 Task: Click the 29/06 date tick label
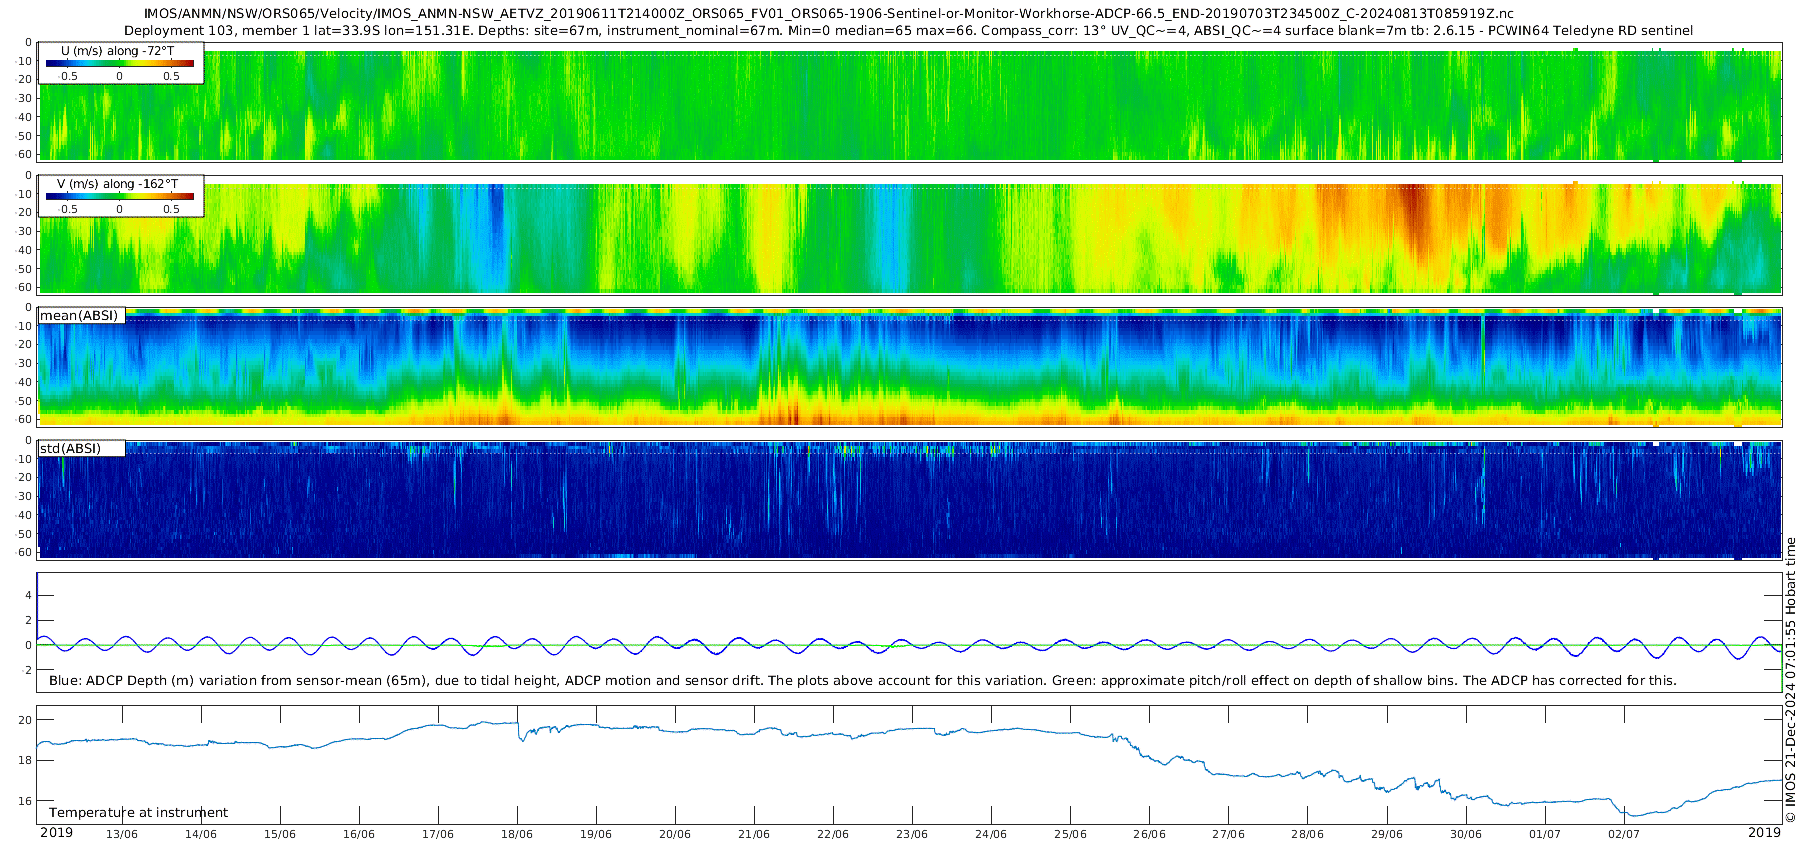point(1387,834)
